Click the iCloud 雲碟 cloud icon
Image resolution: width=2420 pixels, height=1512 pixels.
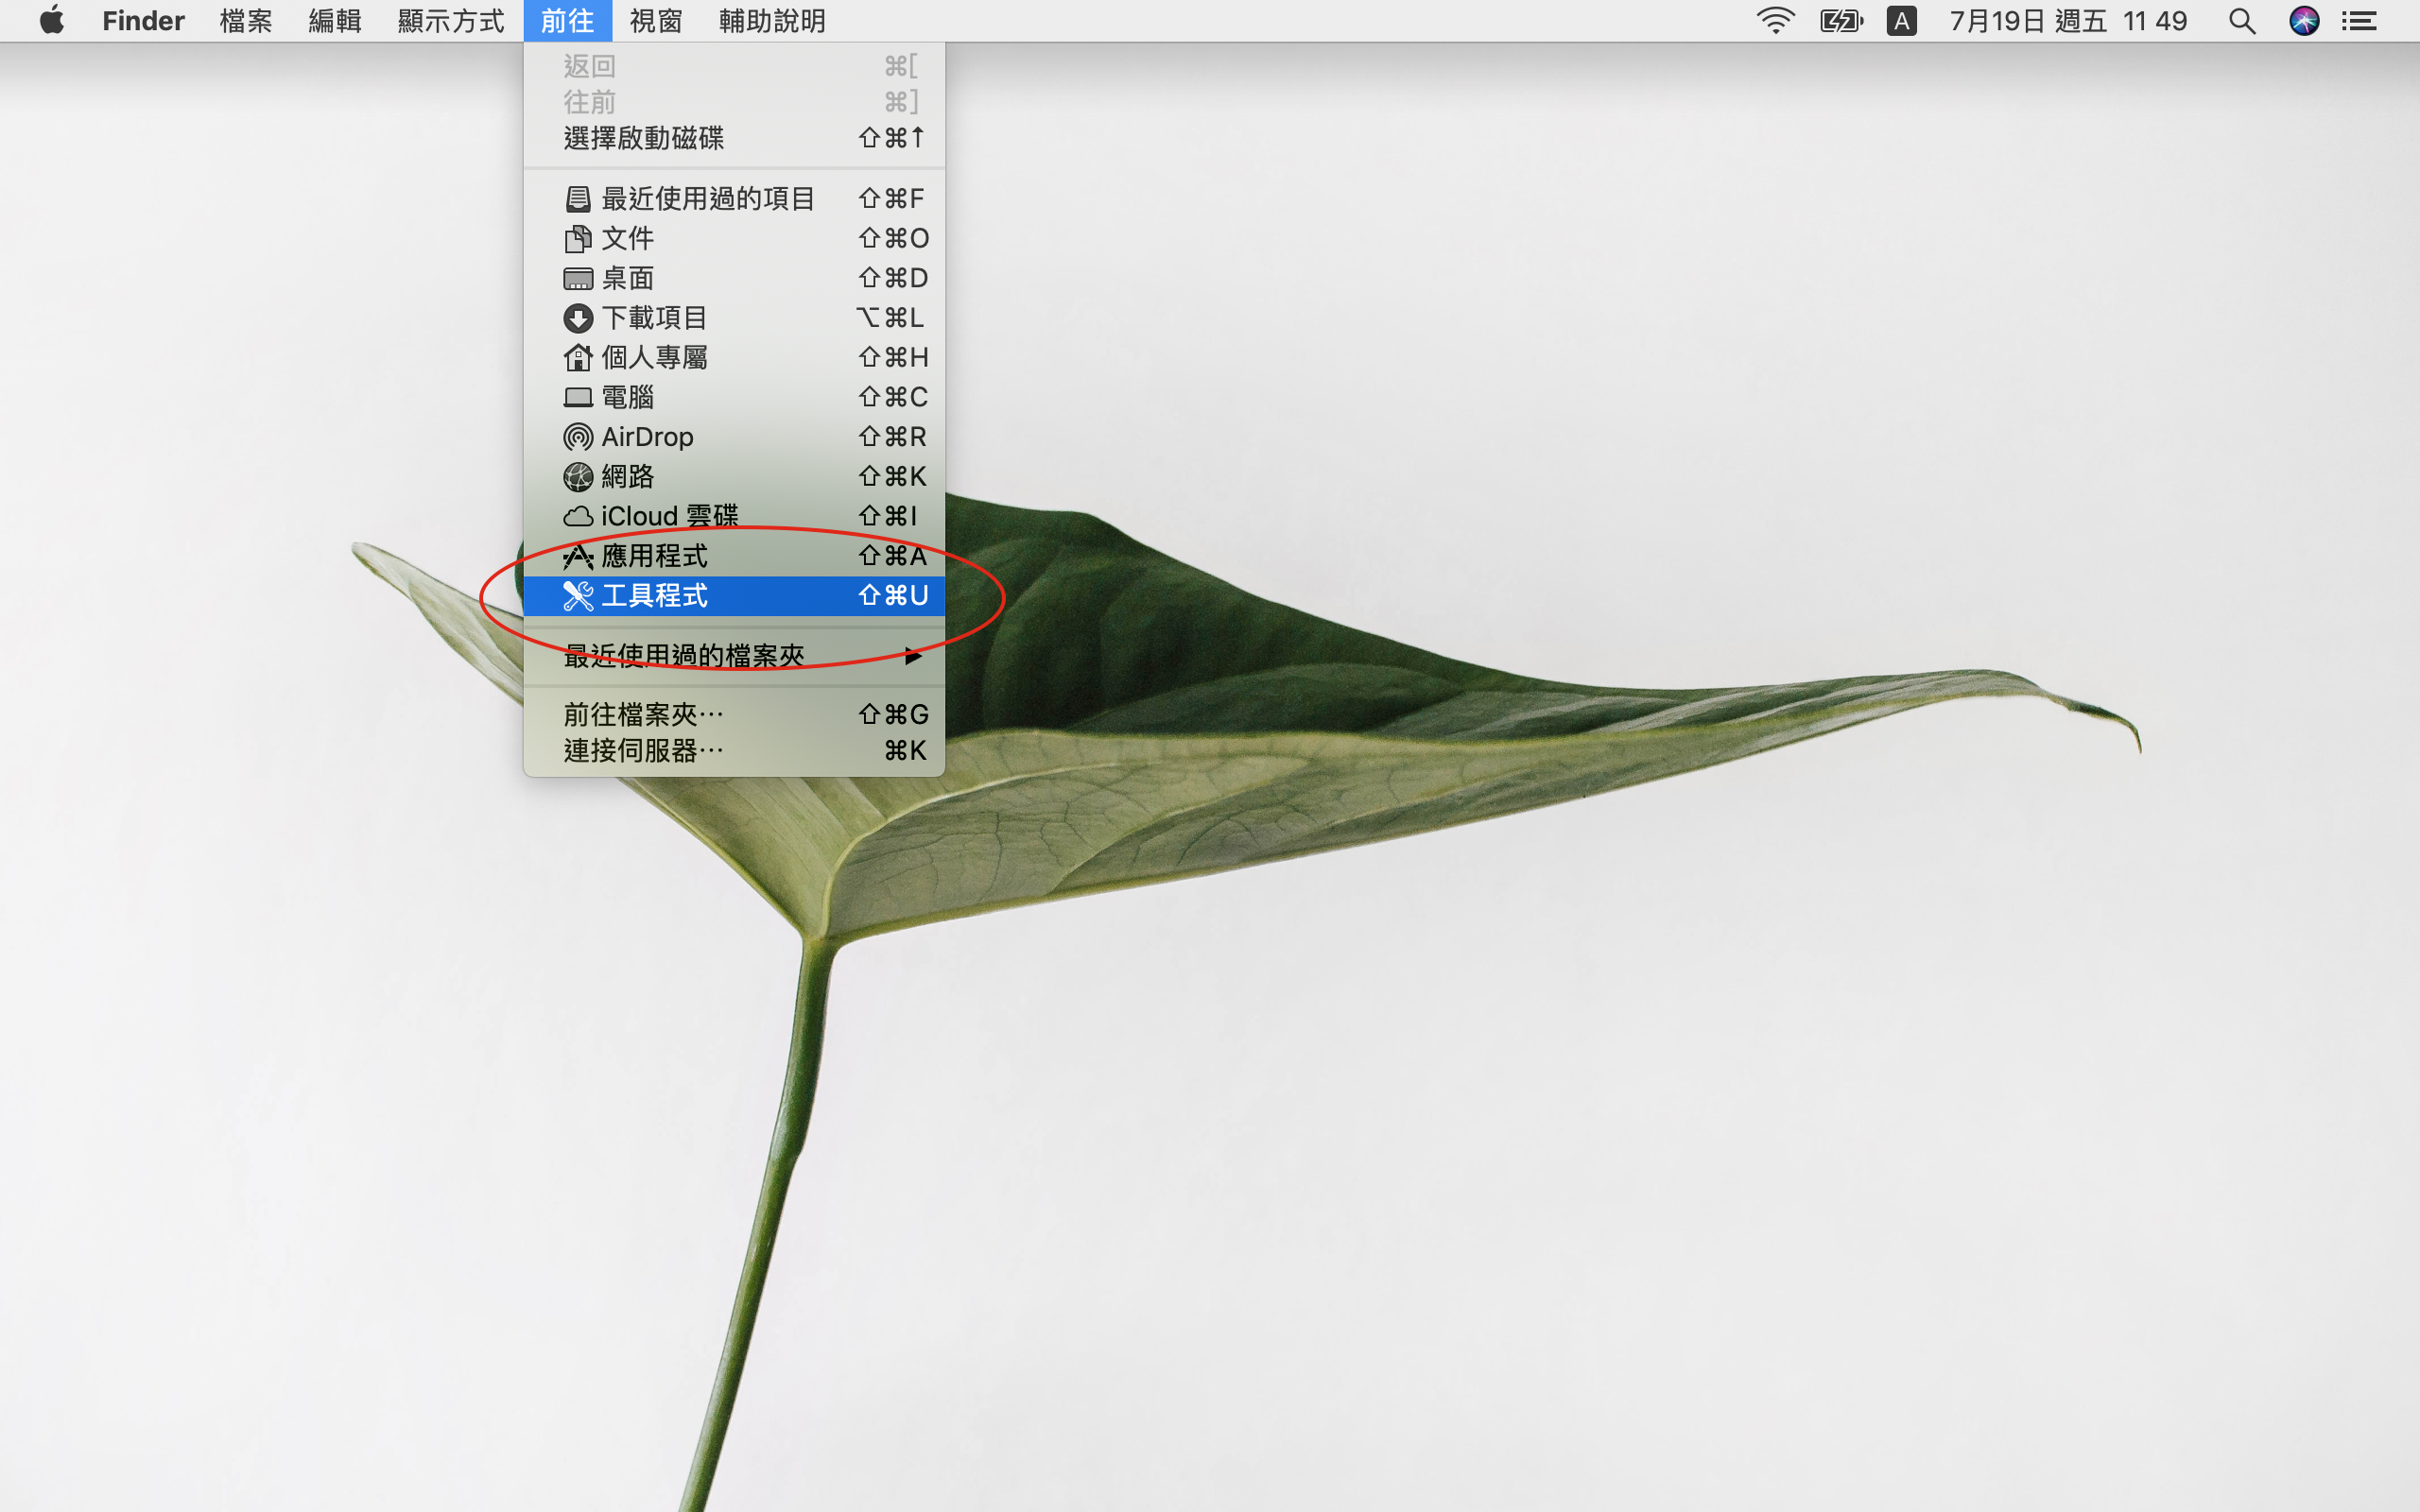pos(578,516)
